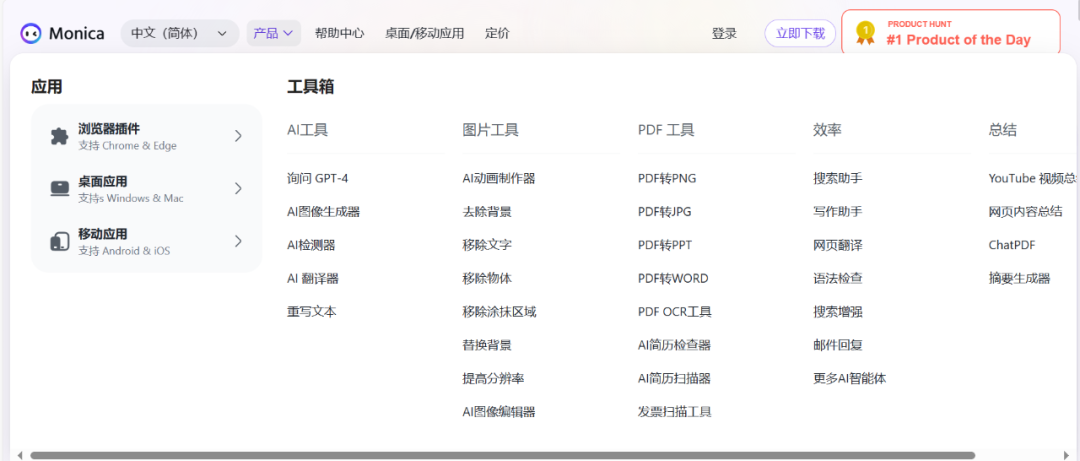
Task: Open 更多AI智能体 link
Action: 849,378
